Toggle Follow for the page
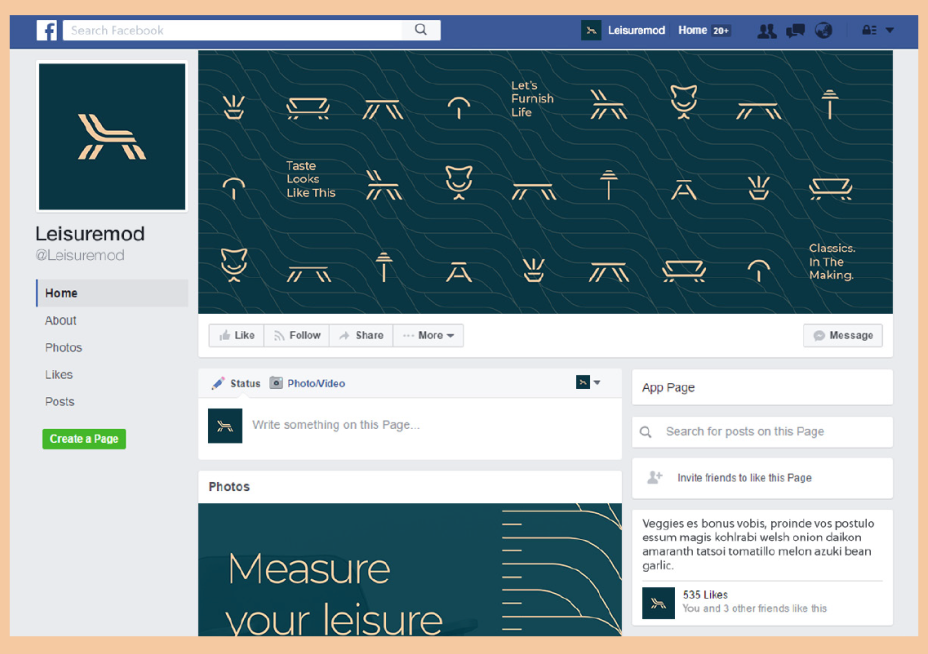928x654 pixels. click(x=297, y=336)
